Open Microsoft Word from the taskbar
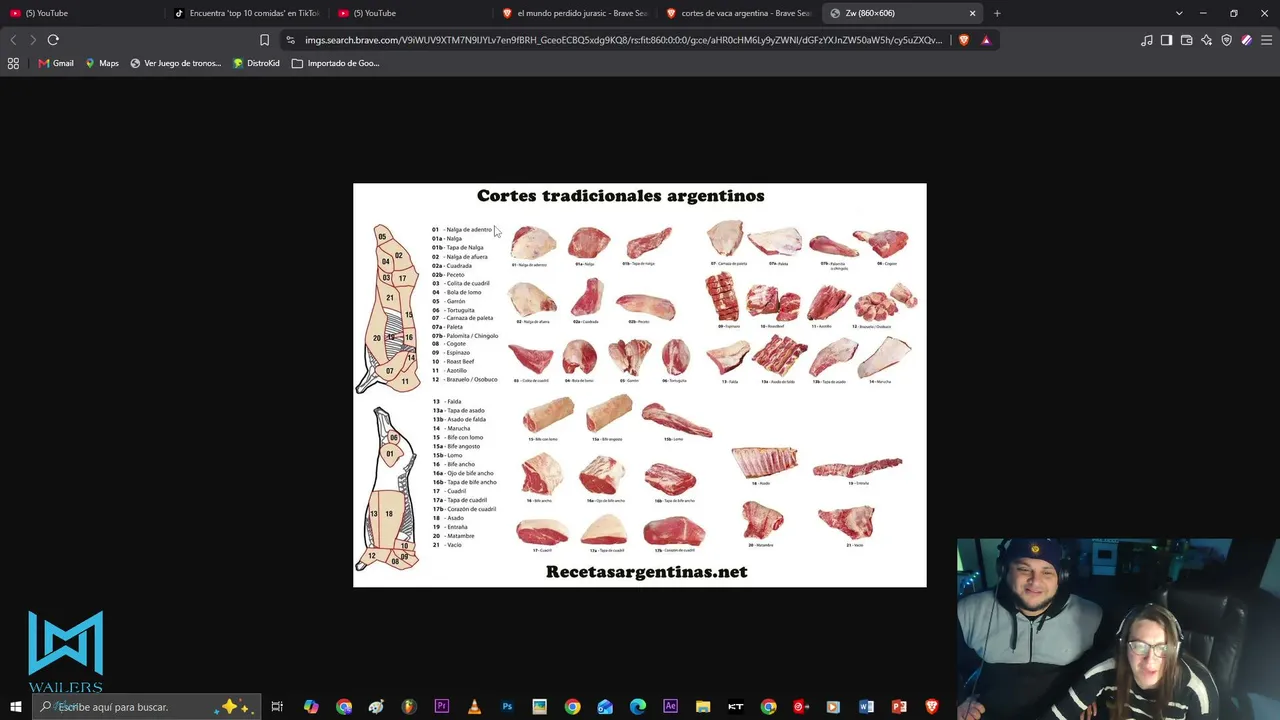1280x720 pixels. pos(866,707)
